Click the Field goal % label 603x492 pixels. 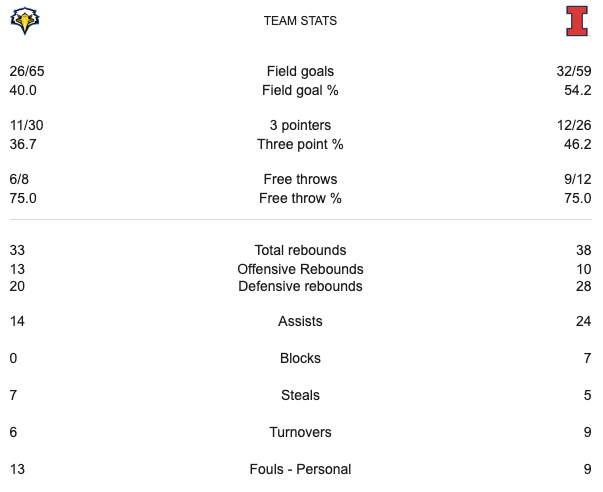tap(300, 90)
